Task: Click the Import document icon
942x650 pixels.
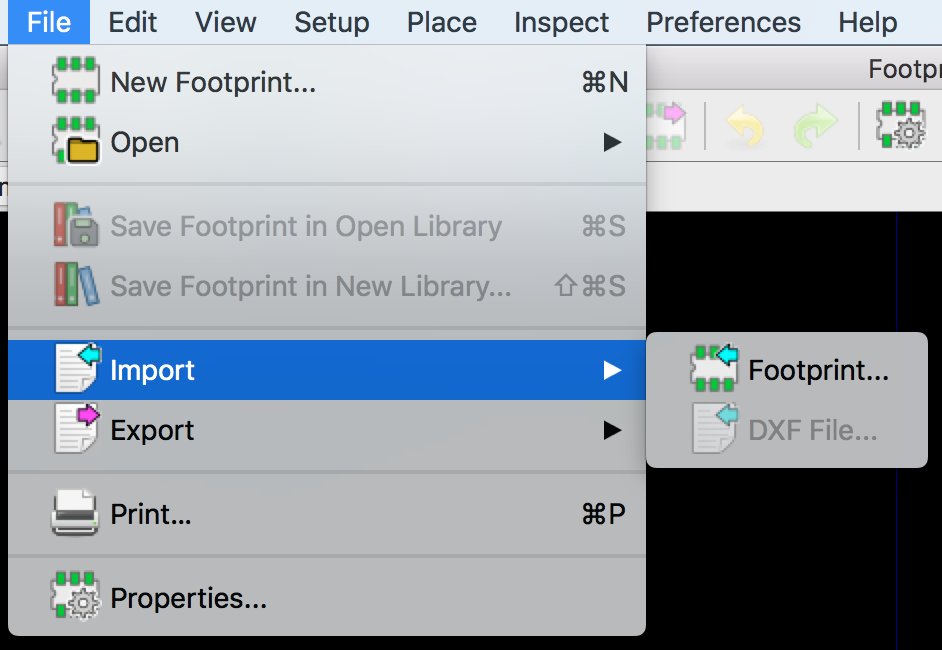Action: coord(77,370)
